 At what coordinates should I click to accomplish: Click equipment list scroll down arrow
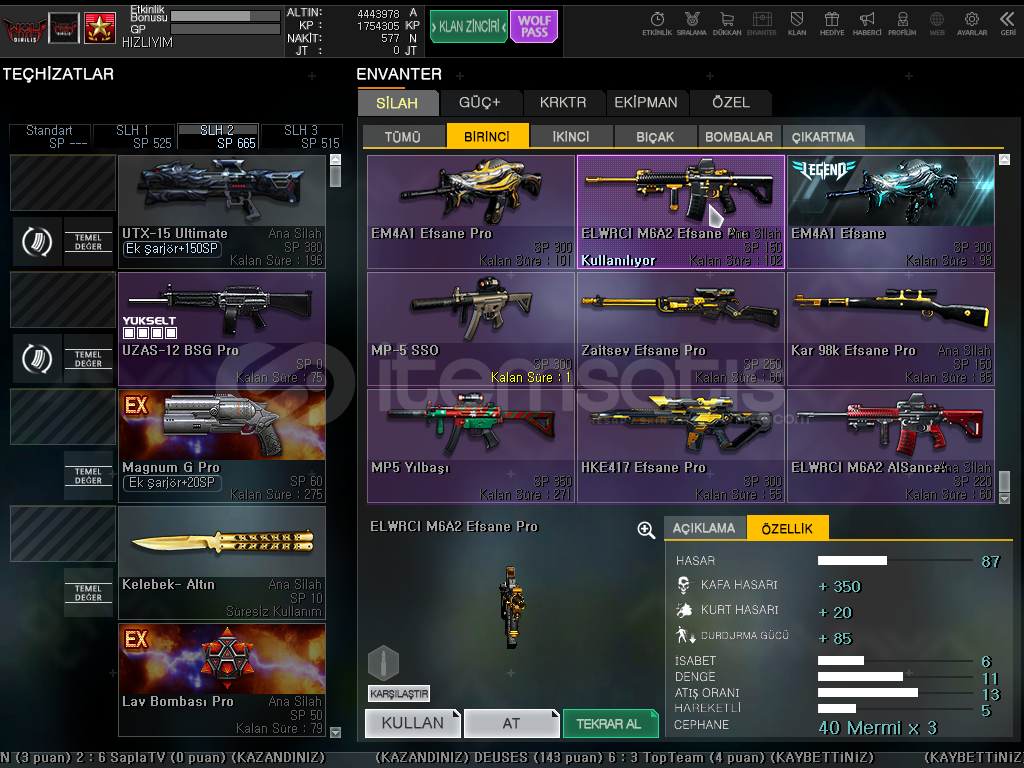click(x=336, y=732)
